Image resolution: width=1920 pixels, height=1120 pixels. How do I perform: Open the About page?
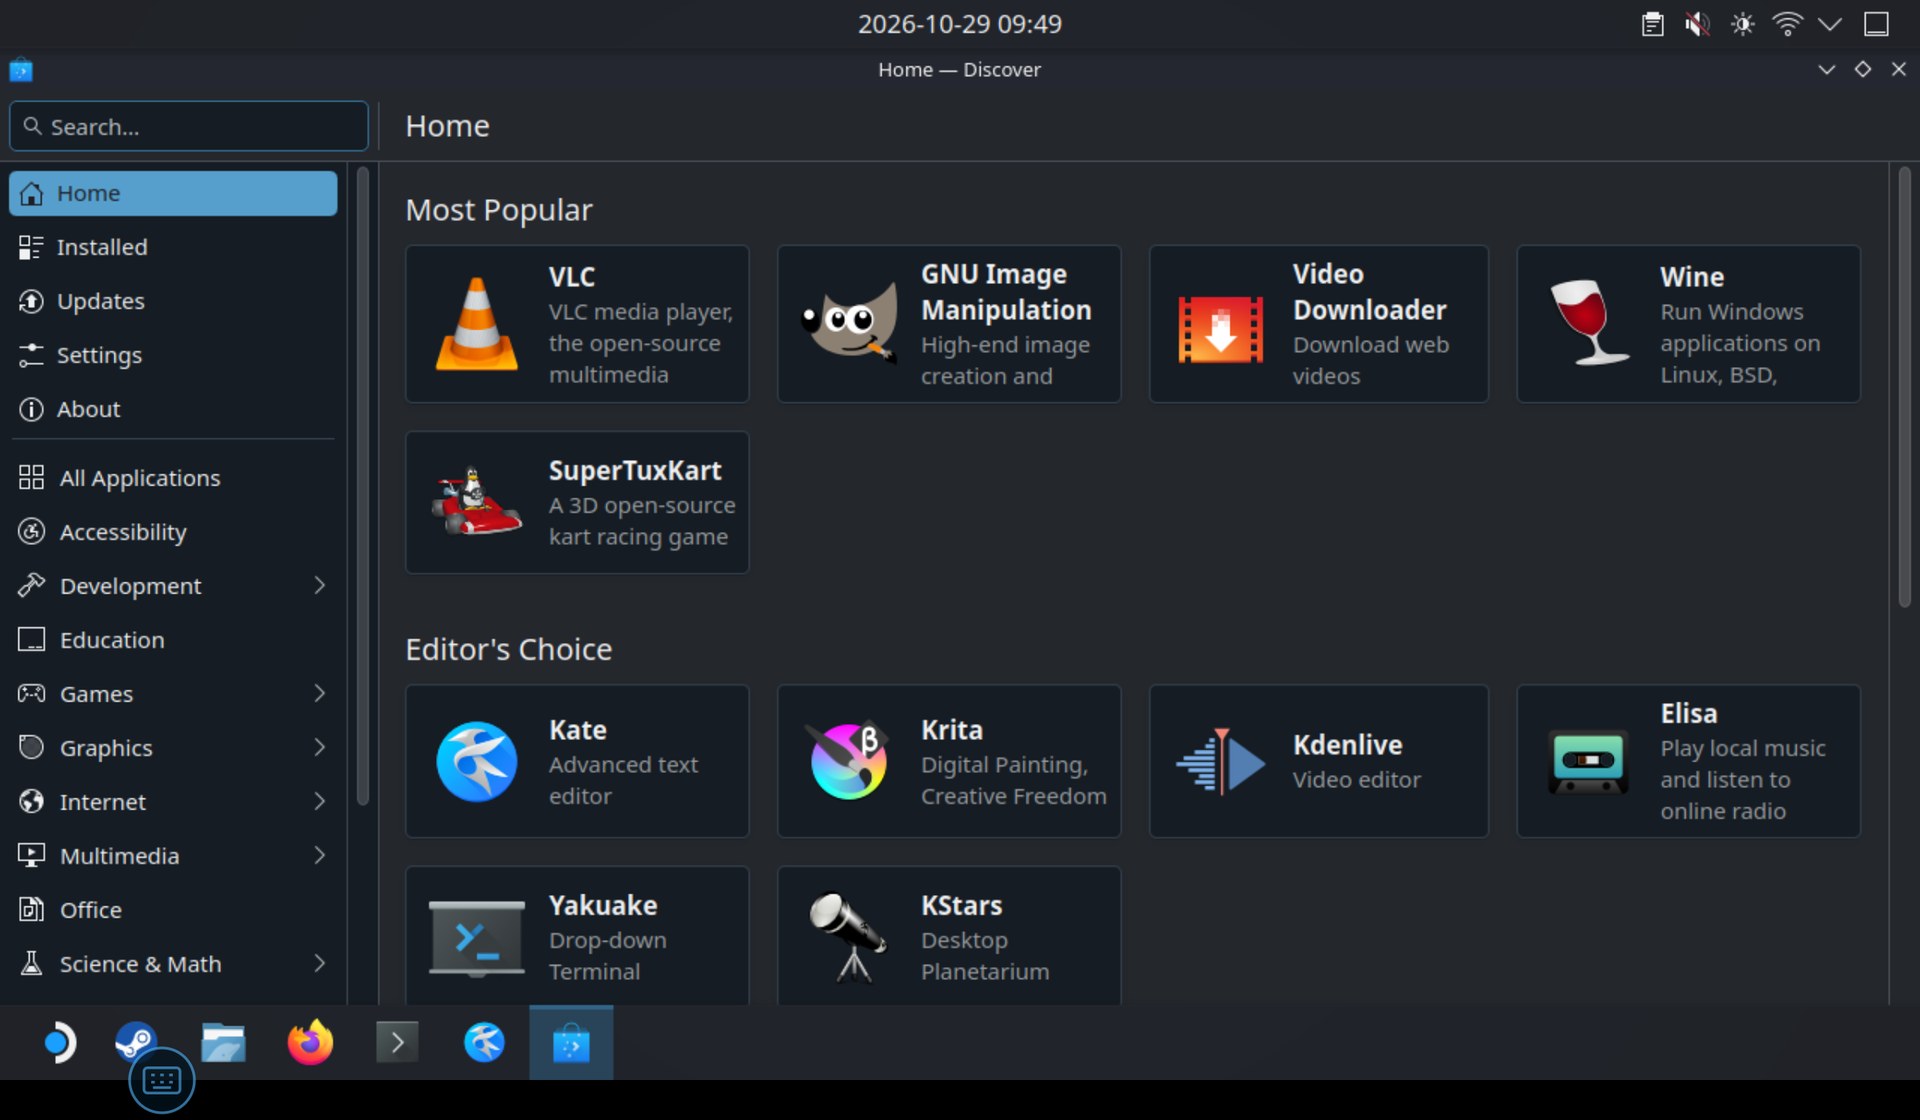(x=172, y=409)
